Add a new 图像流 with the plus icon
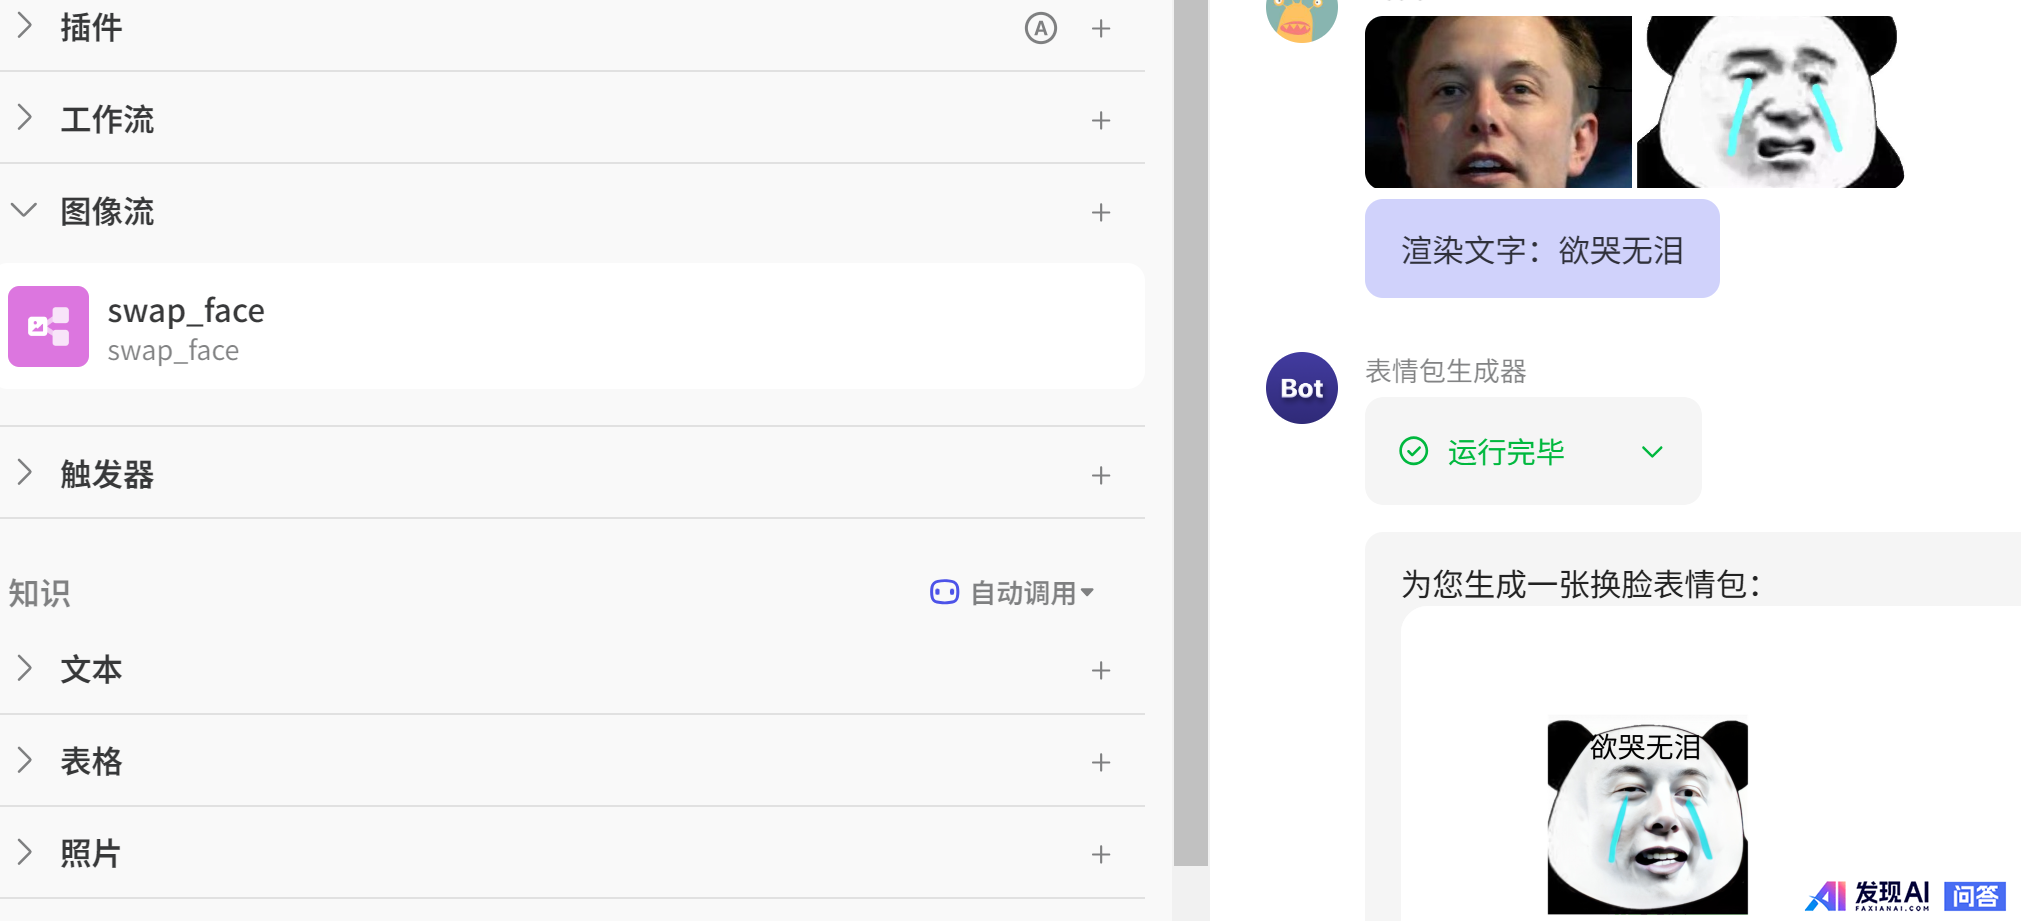The width and height of the screenshot is (2021, 921). tap(1101, 213)
